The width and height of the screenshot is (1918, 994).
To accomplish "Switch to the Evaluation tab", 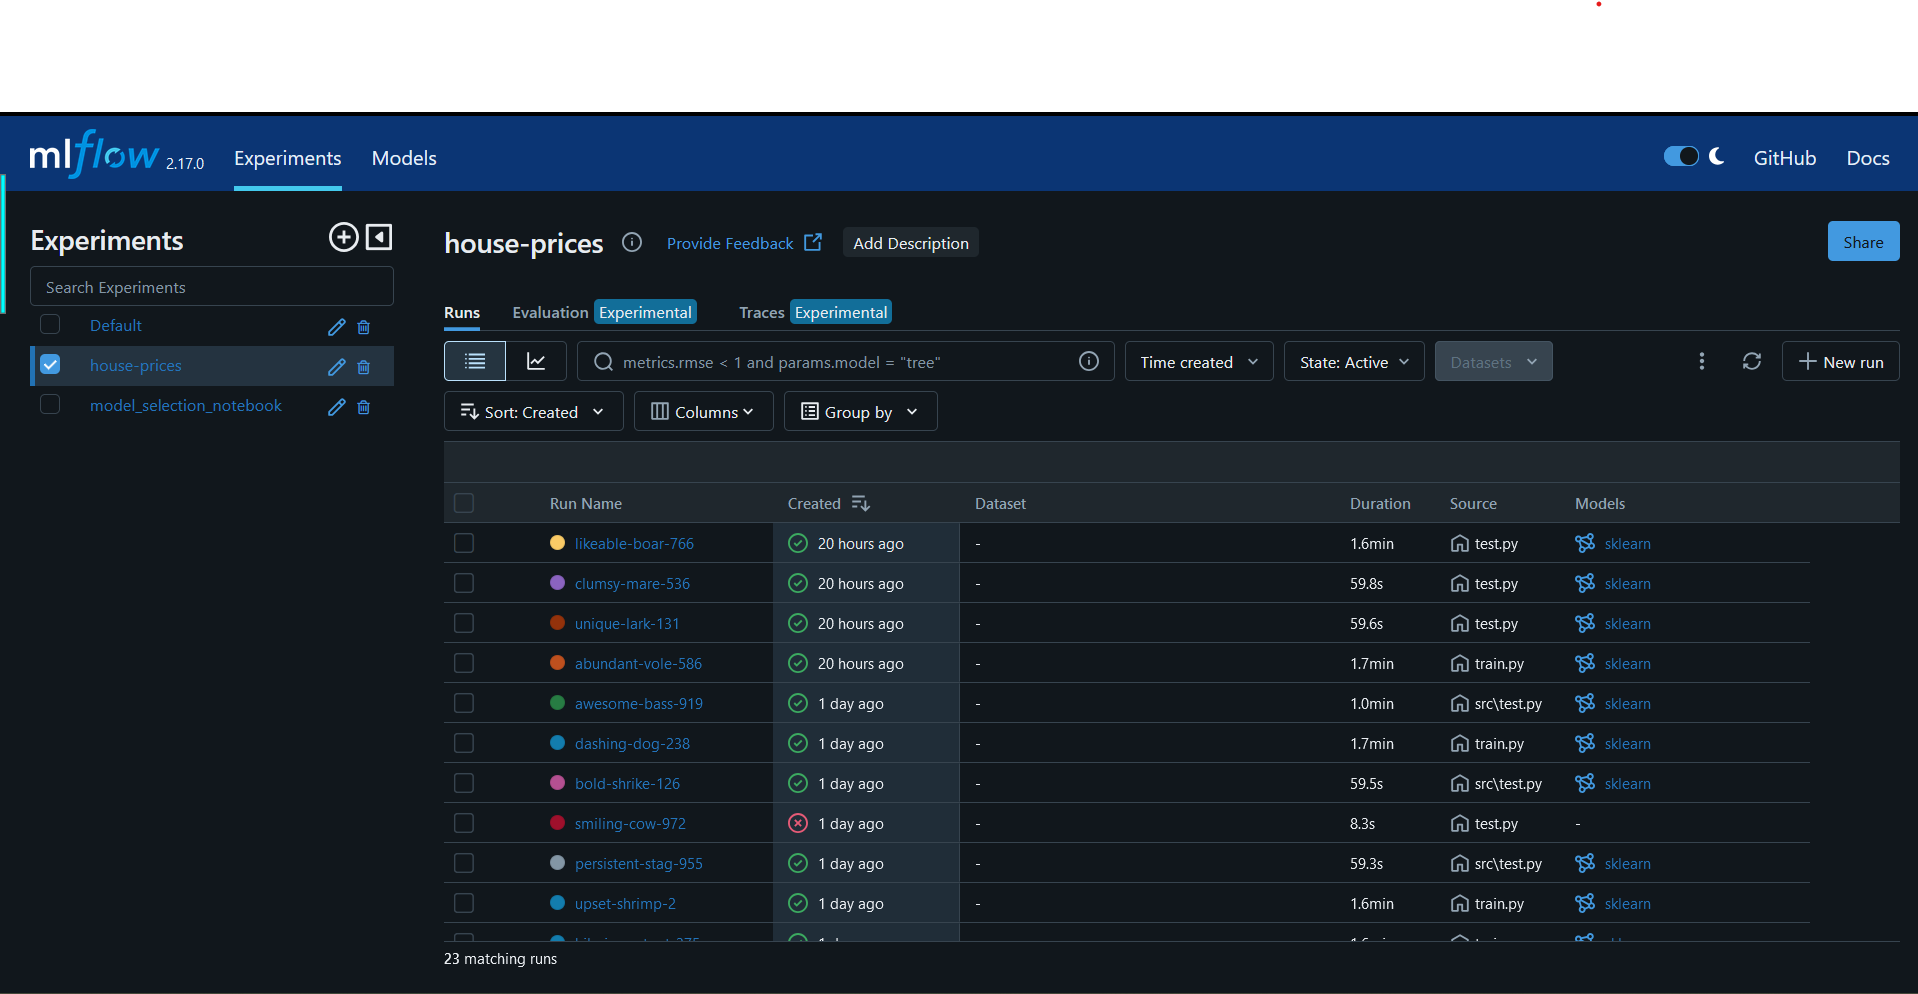I will click(x=550, y=312).
